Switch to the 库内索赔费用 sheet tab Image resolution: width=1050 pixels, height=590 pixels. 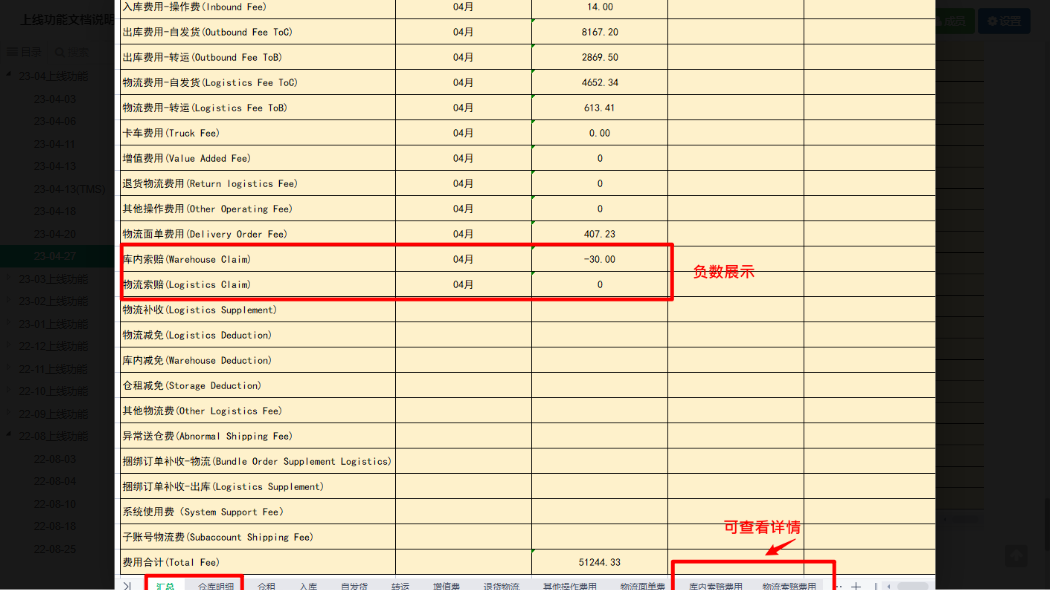point(716,585)
